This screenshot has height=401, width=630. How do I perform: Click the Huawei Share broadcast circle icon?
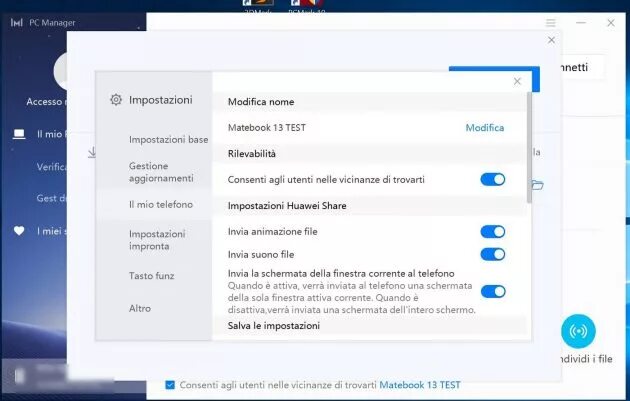(x=578, y=331)
